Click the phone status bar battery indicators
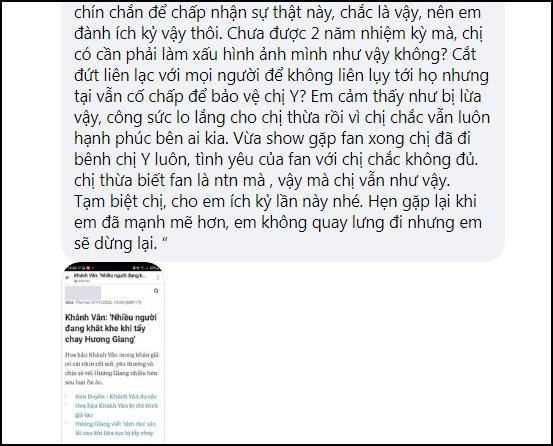553x446 pixels. click(146, 268)
